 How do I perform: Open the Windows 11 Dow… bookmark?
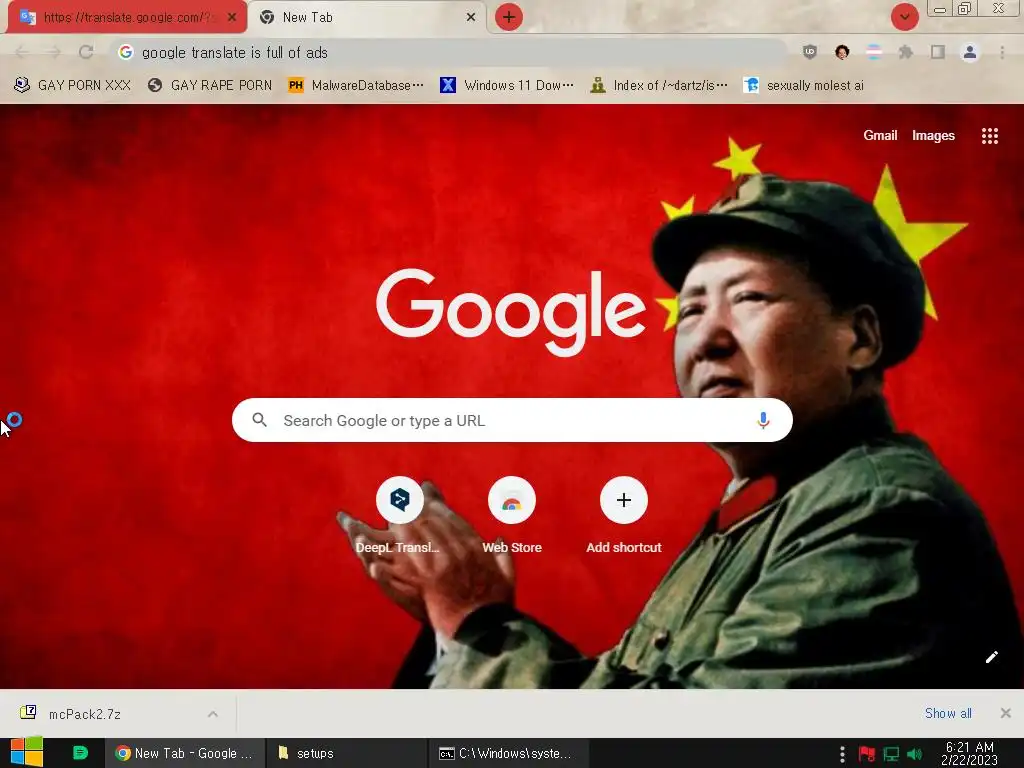507,85
